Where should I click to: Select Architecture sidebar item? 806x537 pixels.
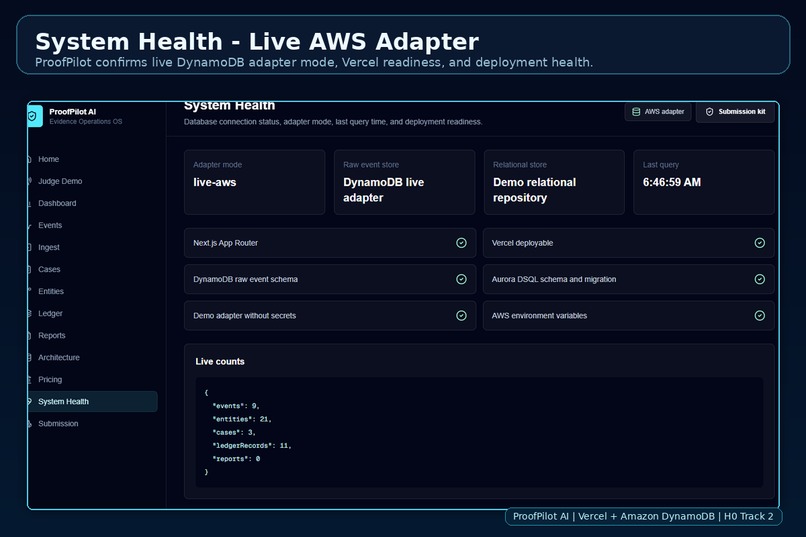pyautogui.click(x=59, y=358)
